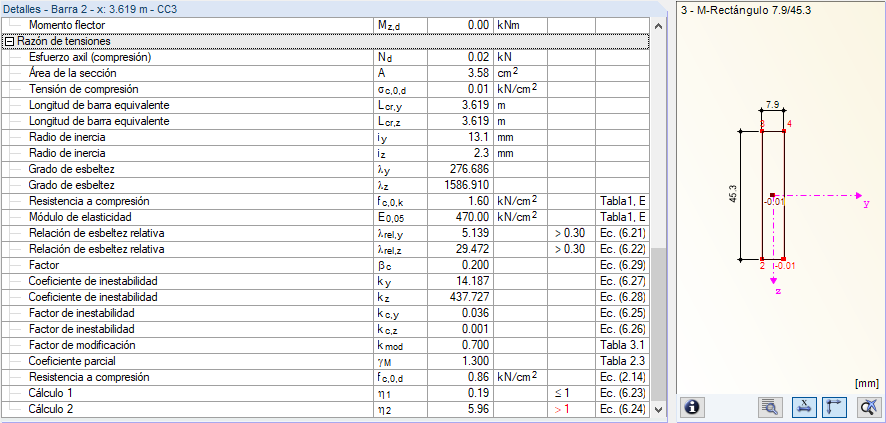The height and width of the screenshot is (423, 886).
Task: Select the Área de la sección row
Action: (325, 73)
